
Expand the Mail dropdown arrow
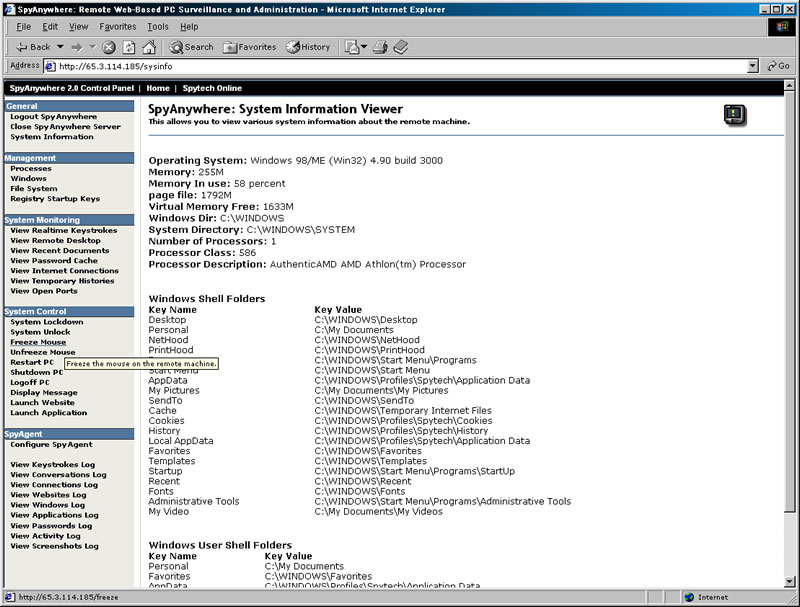pos(364,47)
